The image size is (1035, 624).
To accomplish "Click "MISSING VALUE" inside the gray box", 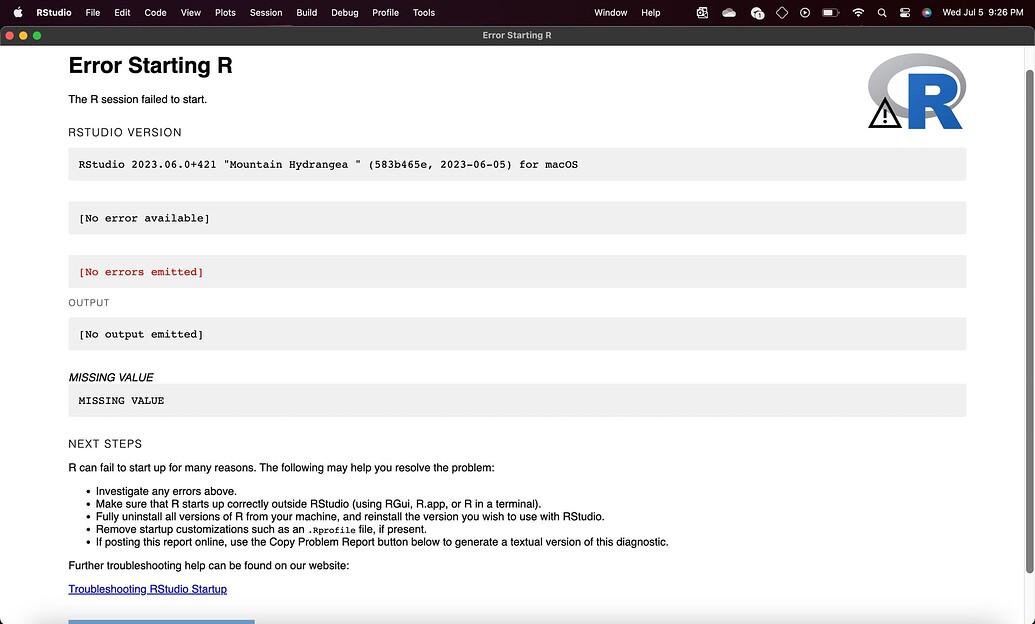I will coord(121,401).
